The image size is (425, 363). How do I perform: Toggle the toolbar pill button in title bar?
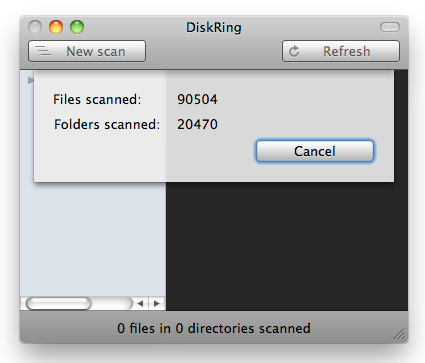(x=390, y=27)
